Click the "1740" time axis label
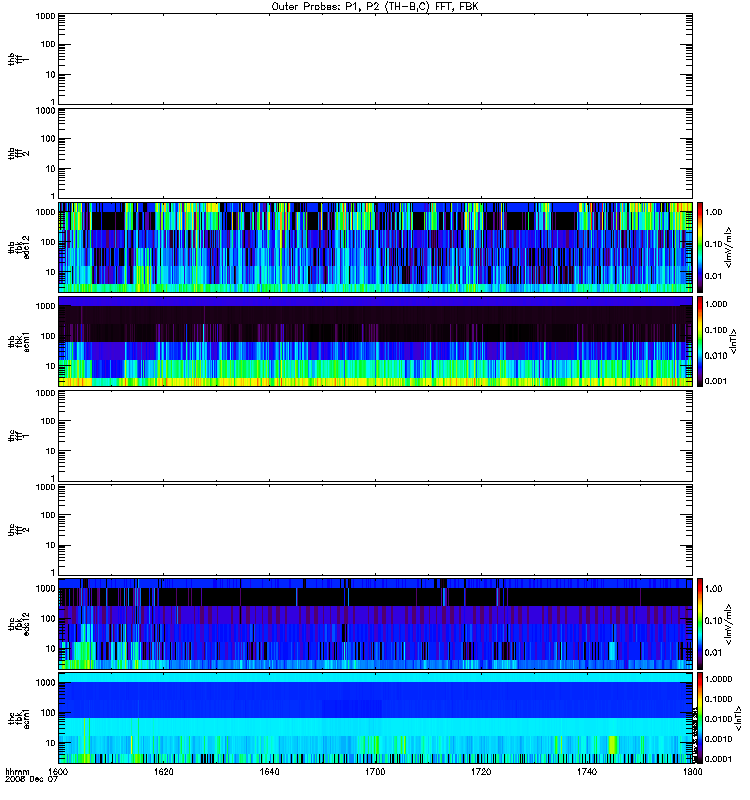 [587, 771]
